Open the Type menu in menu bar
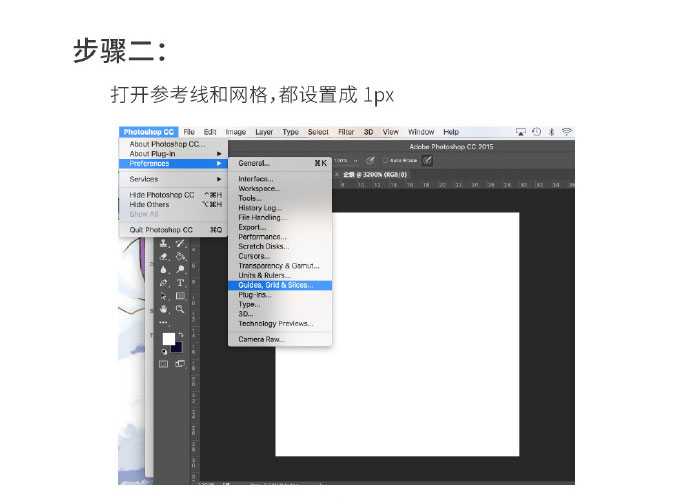 coord(290,132)
